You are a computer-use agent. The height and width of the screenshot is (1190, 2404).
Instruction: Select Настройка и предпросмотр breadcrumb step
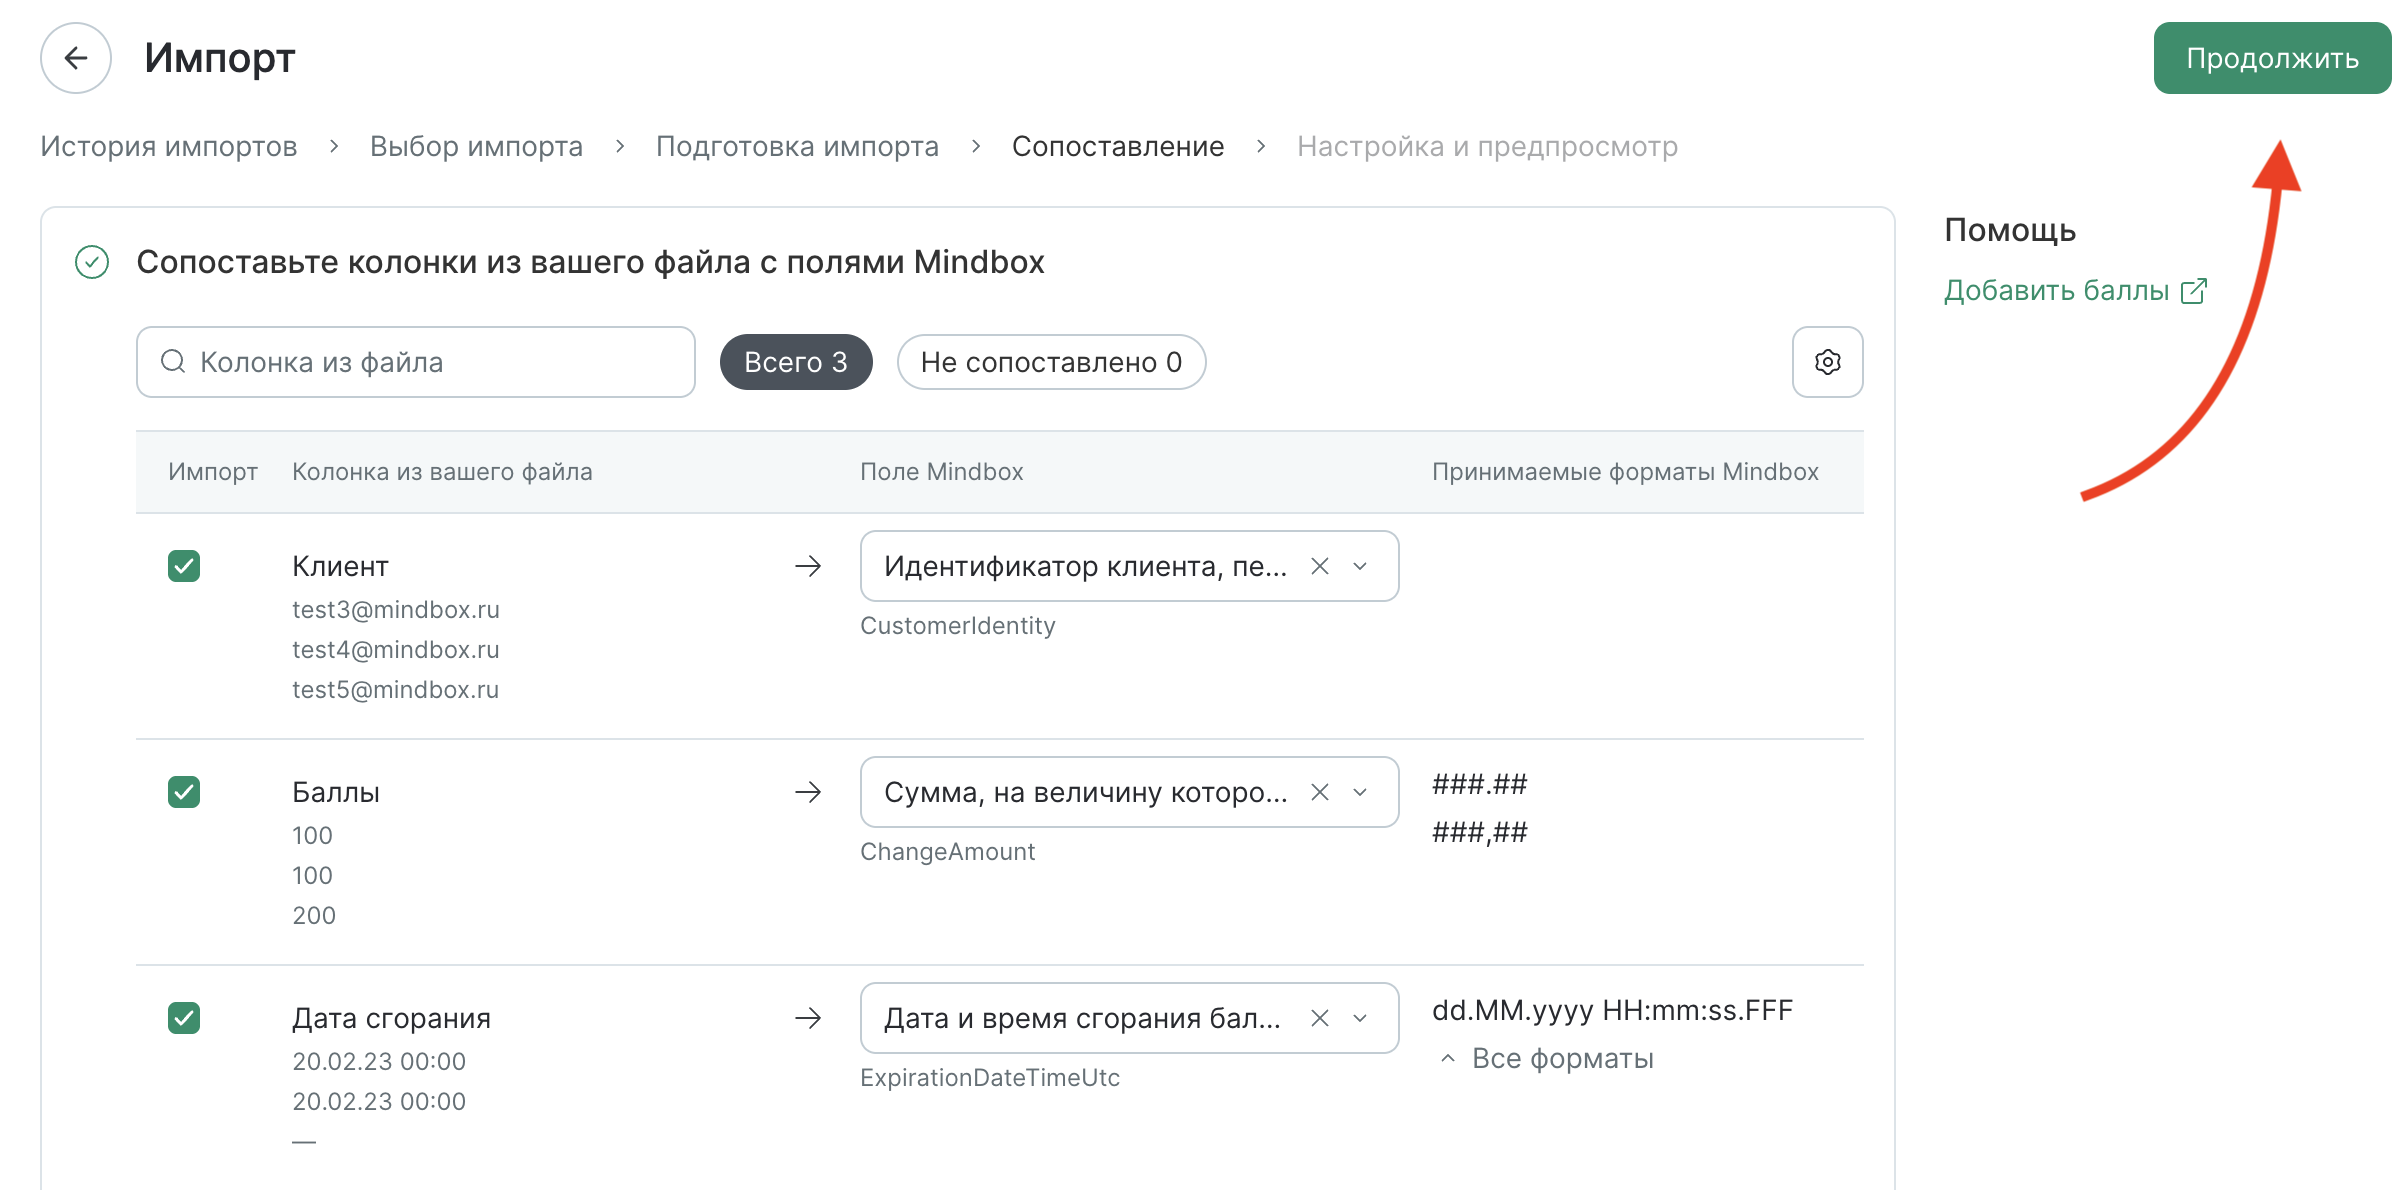pyautogui.click(x=1487, y=146)
